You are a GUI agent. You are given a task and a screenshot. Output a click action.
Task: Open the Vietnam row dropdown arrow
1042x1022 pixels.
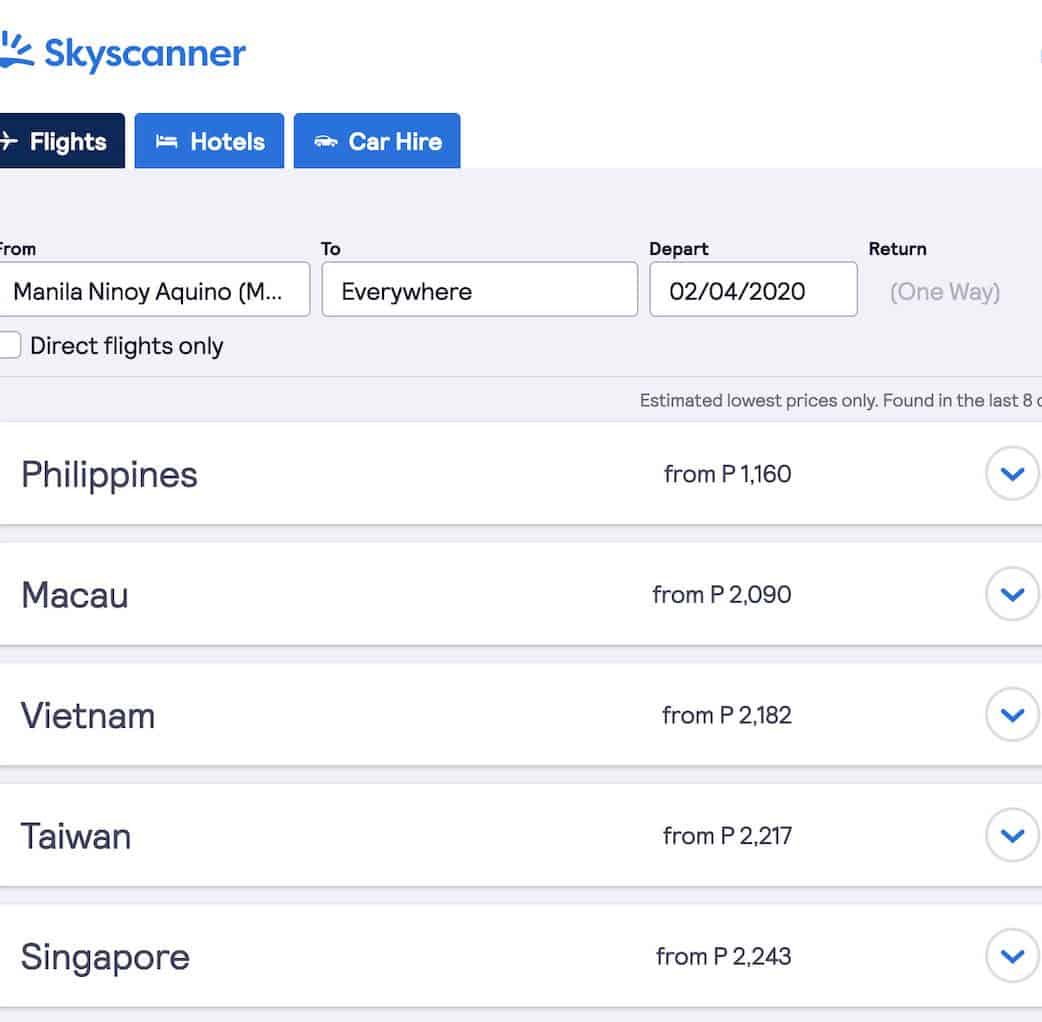1012,715
